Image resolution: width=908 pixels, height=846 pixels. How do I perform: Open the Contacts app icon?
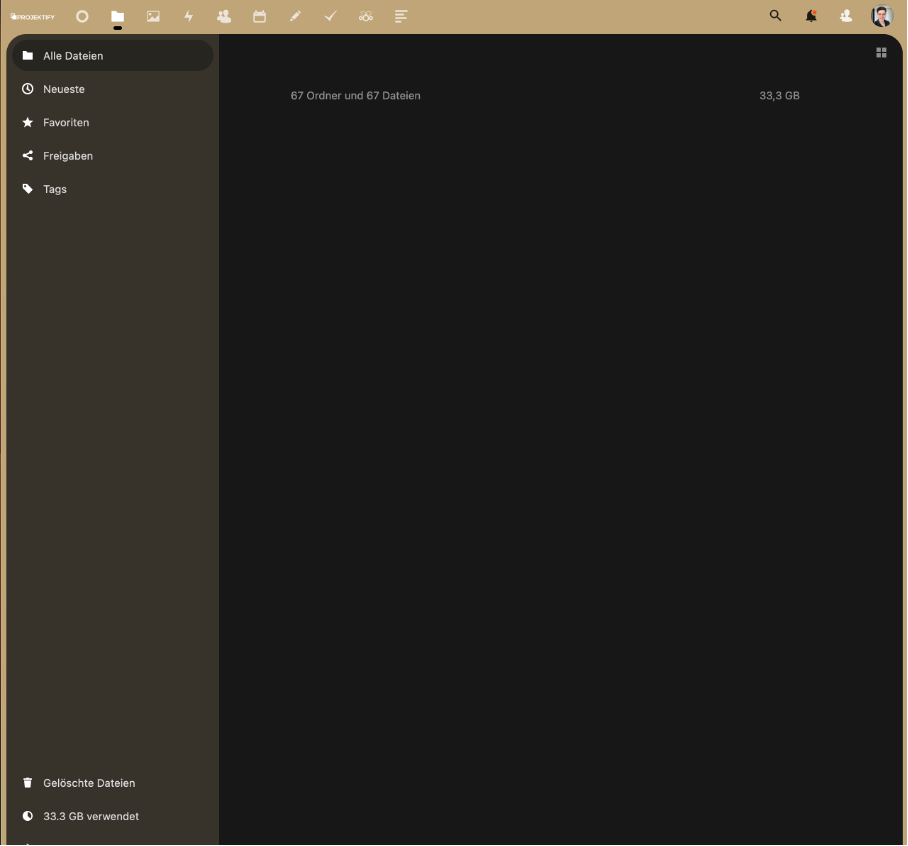pos(224,16)
